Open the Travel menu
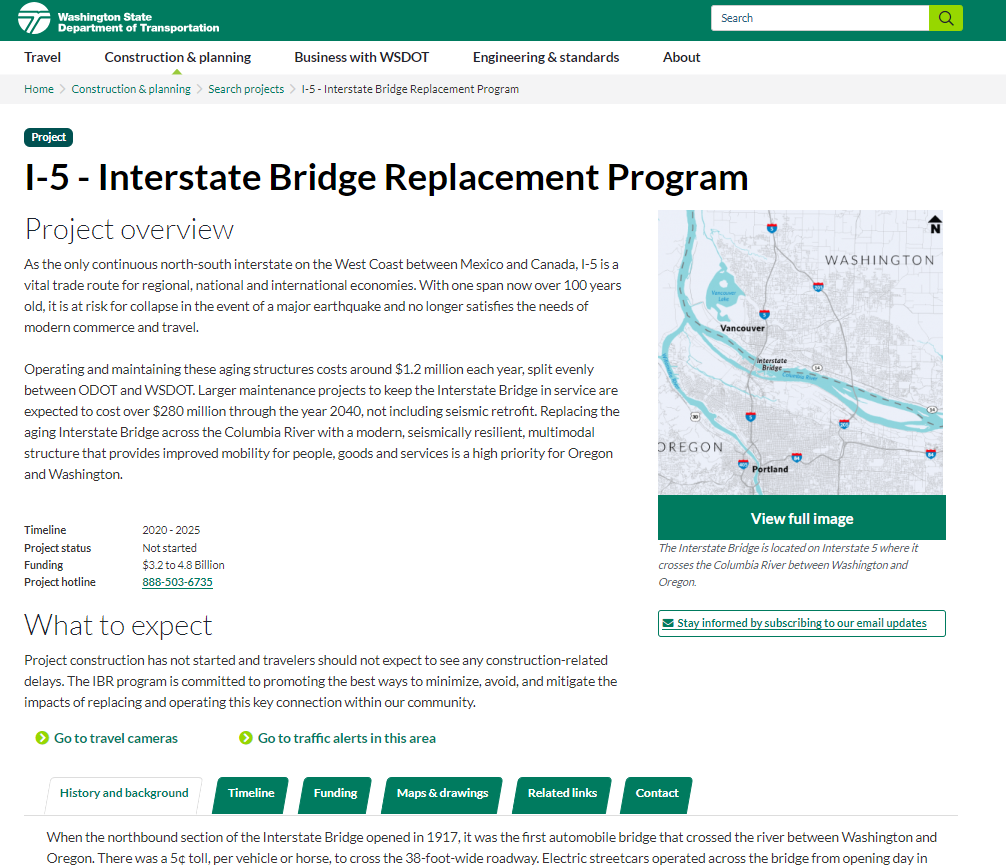 (43, 57)
